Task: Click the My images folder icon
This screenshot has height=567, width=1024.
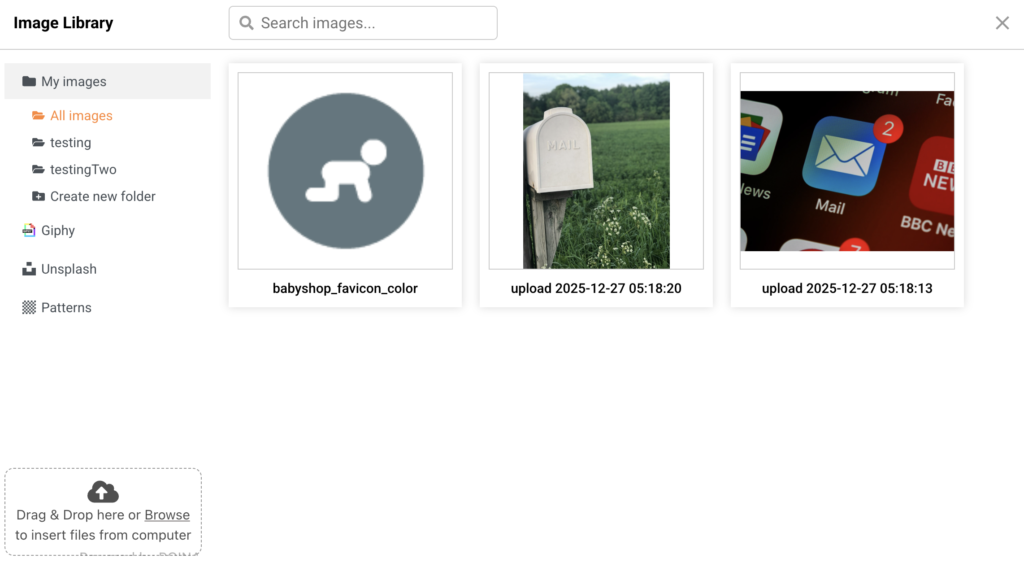Action: click(x=29, y=81)
